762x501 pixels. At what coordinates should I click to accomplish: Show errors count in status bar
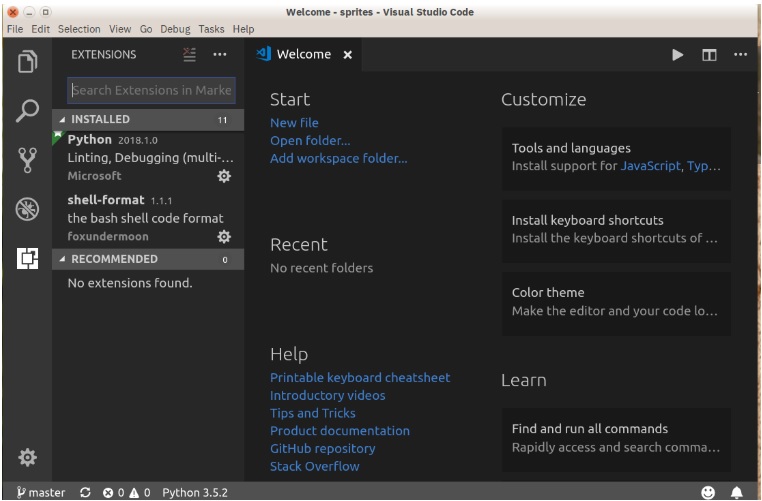click(x=113, y=492)
